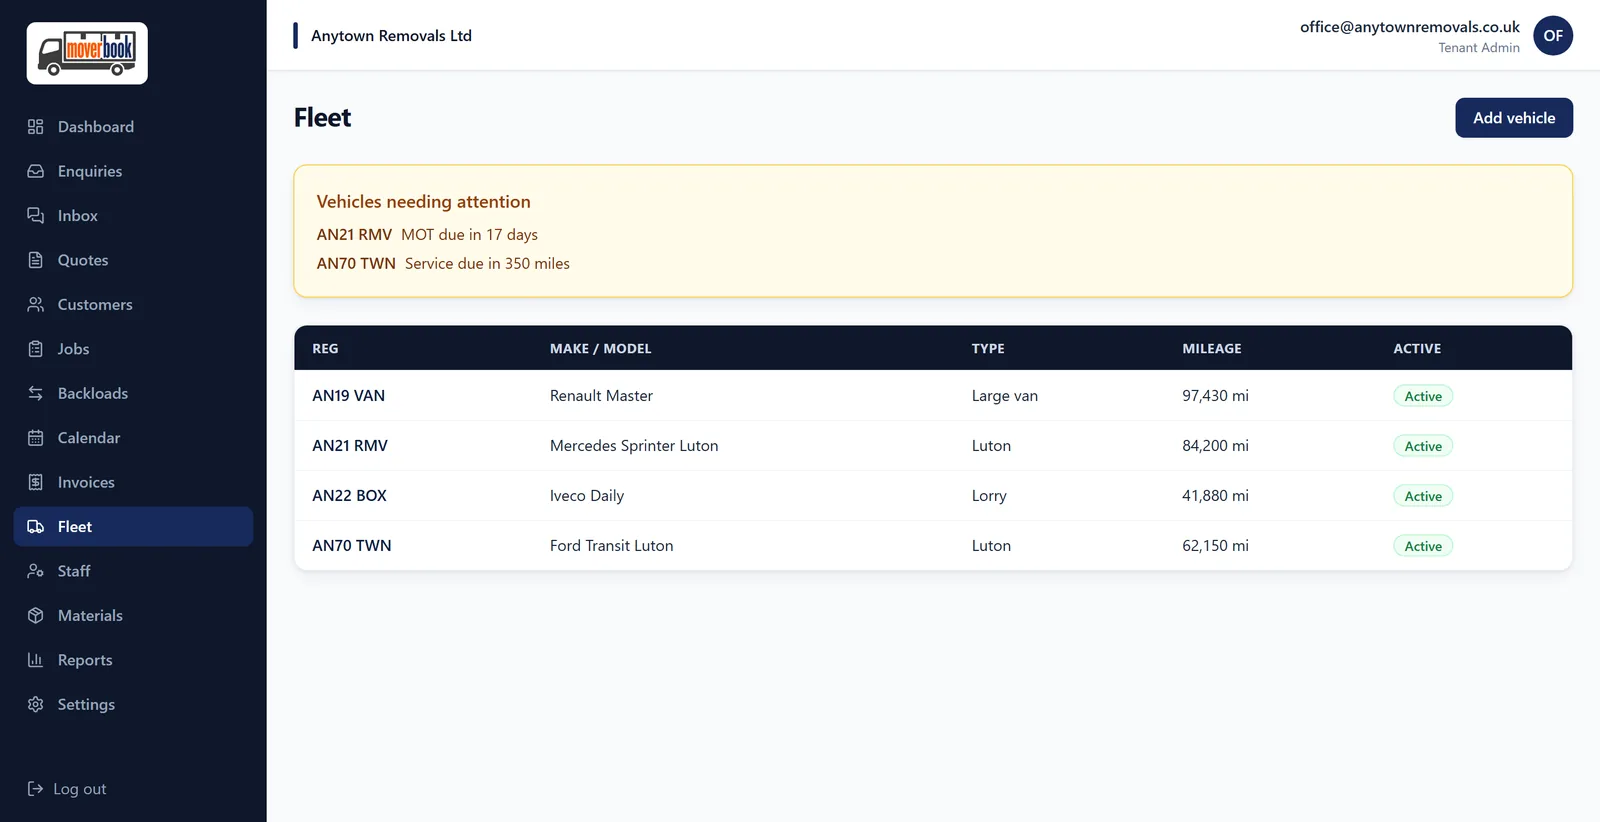Click the Fleet truck icon
The width and height of the screenshot is (1600, 822).
click(36, 527)
